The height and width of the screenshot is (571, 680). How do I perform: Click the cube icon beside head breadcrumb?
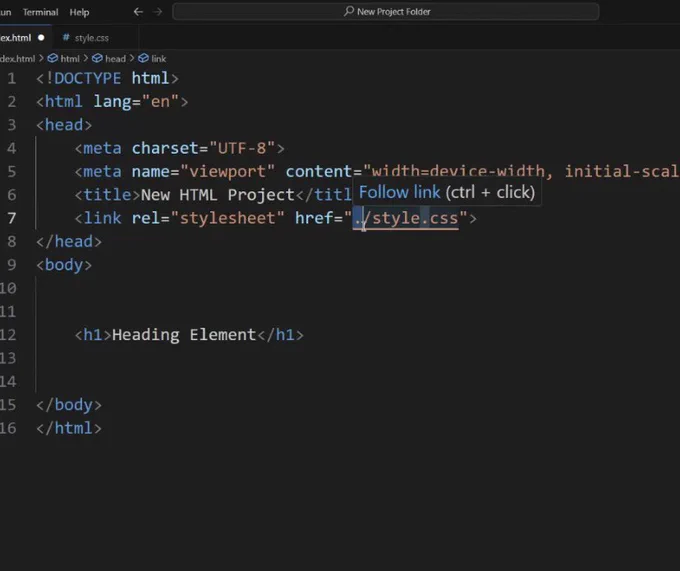(x=97, y=58)
